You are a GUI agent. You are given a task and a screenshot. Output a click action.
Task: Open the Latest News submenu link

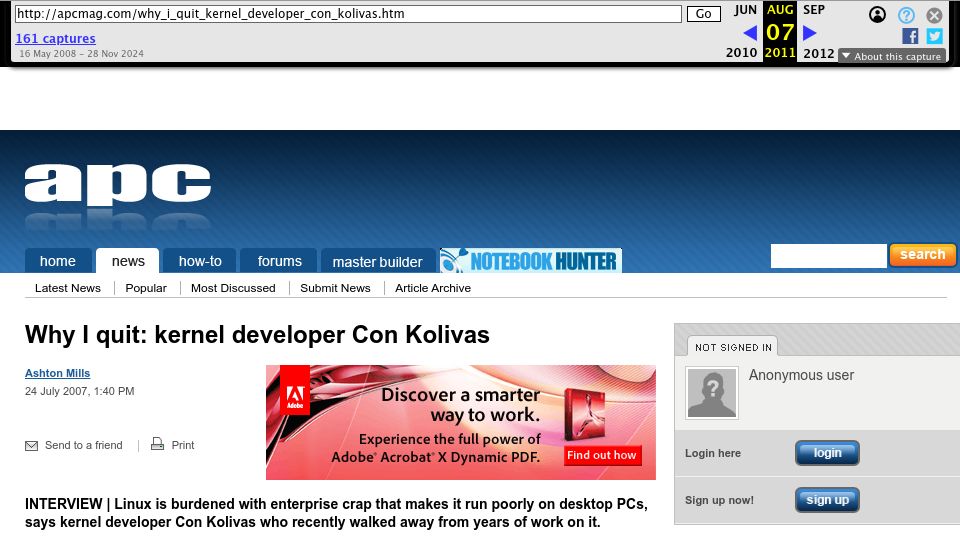pyautogui.click(x=67, y=288)
